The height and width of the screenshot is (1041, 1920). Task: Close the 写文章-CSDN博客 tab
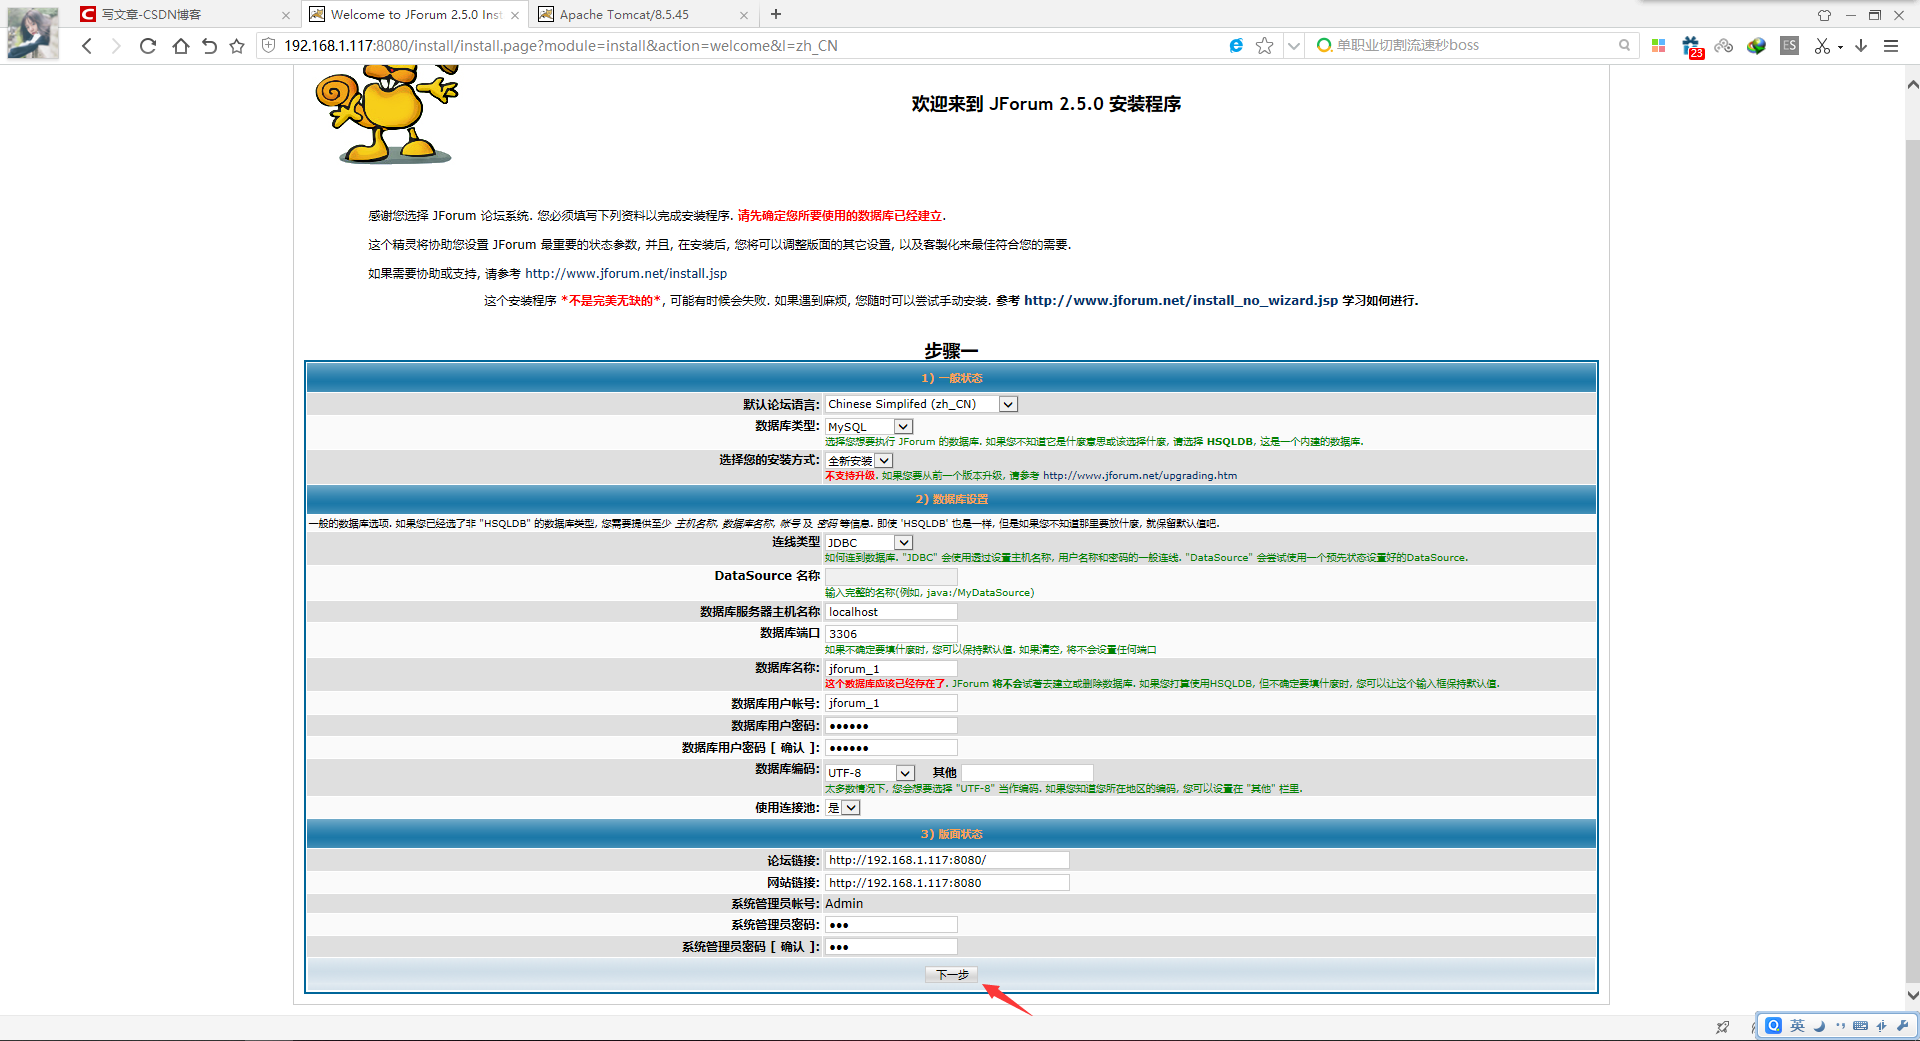[285, 15]
